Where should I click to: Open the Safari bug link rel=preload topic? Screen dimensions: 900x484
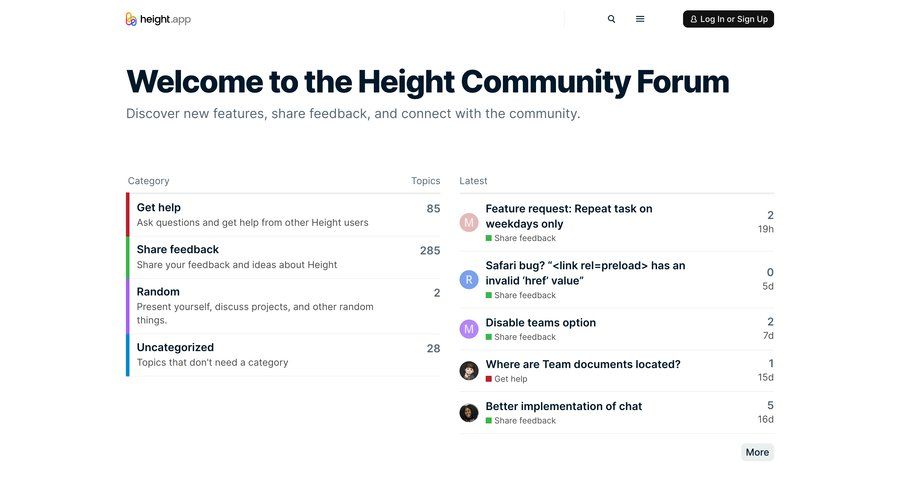585,273
